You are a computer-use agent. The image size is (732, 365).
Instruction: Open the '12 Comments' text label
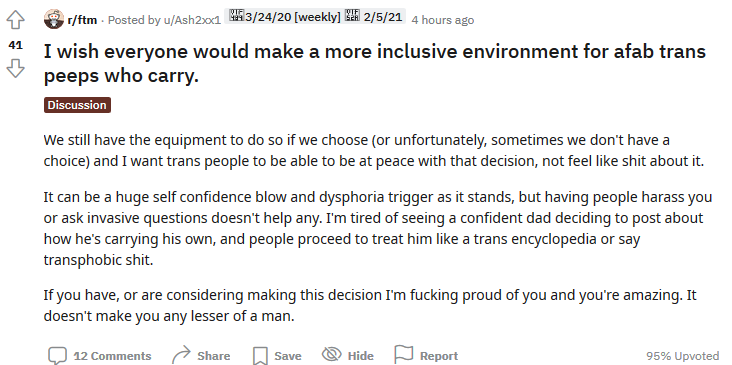pyautogui.click(x=113, y=356)
